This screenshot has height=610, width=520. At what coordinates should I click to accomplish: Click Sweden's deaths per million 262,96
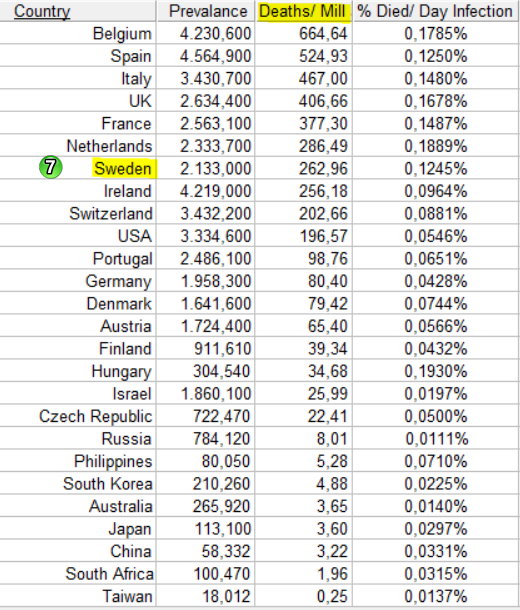[323, 169]
